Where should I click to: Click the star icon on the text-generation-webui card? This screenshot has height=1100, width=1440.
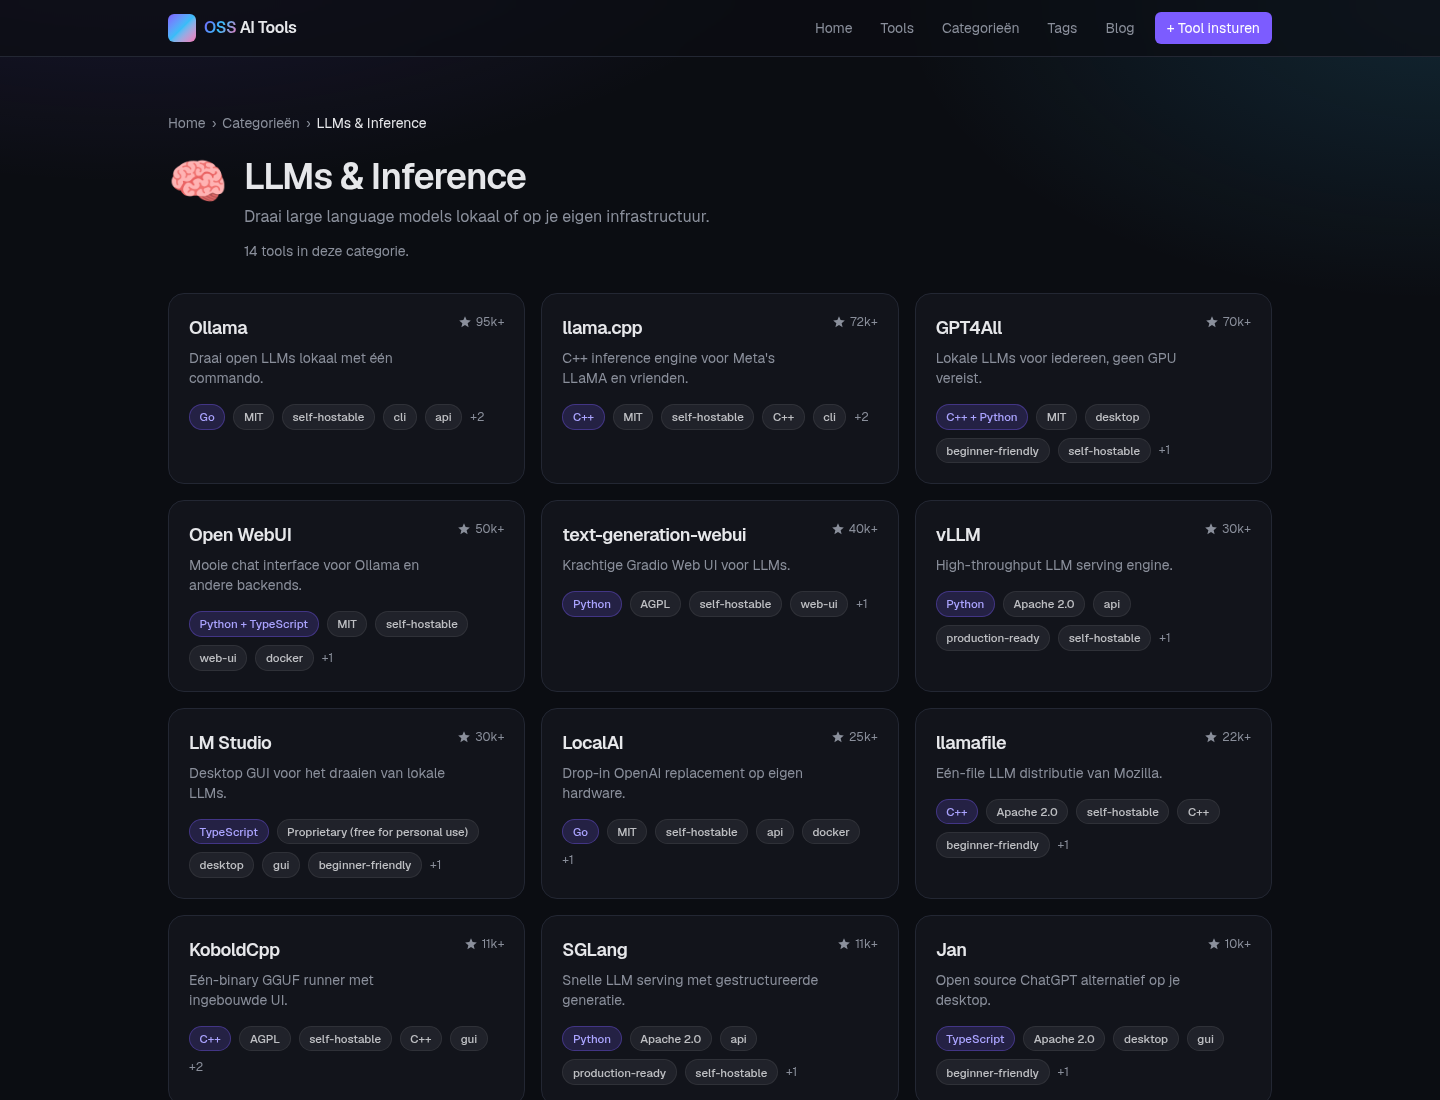[x=838, y=529]
